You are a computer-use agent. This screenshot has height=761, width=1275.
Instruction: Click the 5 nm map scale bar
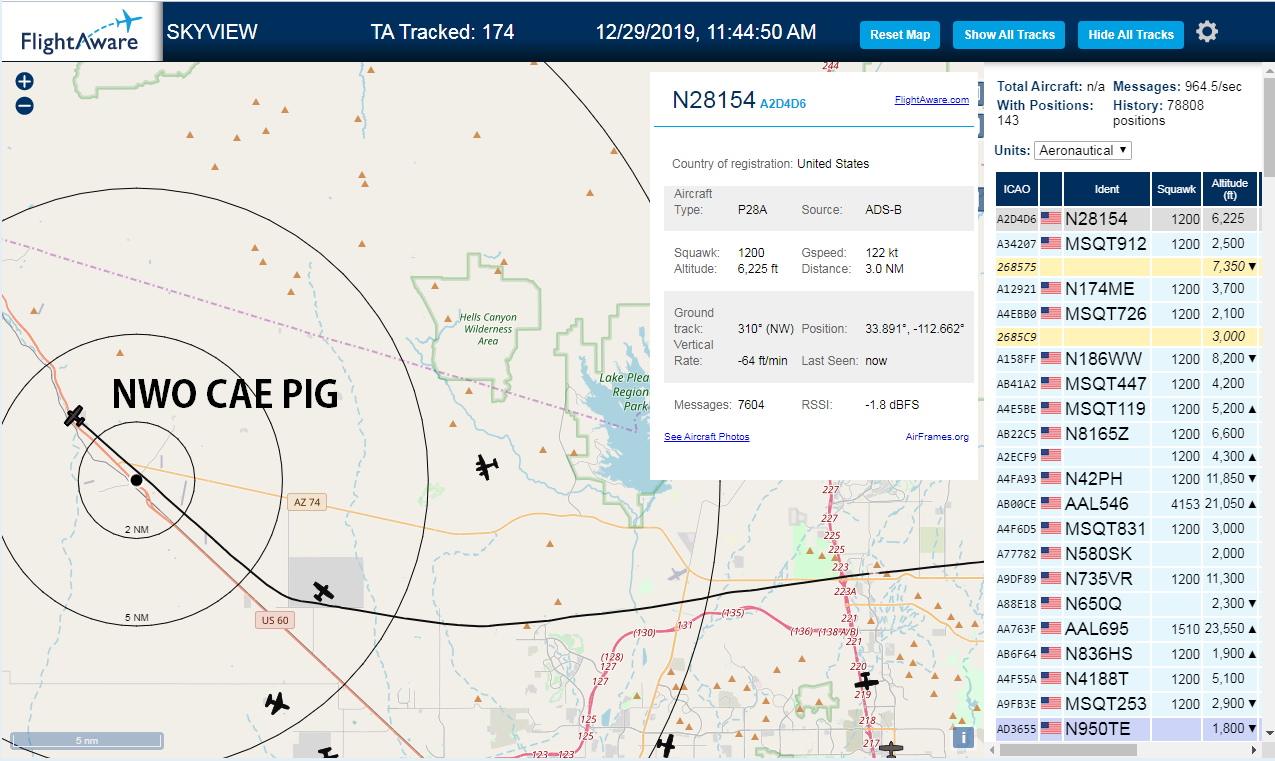[x=87, y=740]
